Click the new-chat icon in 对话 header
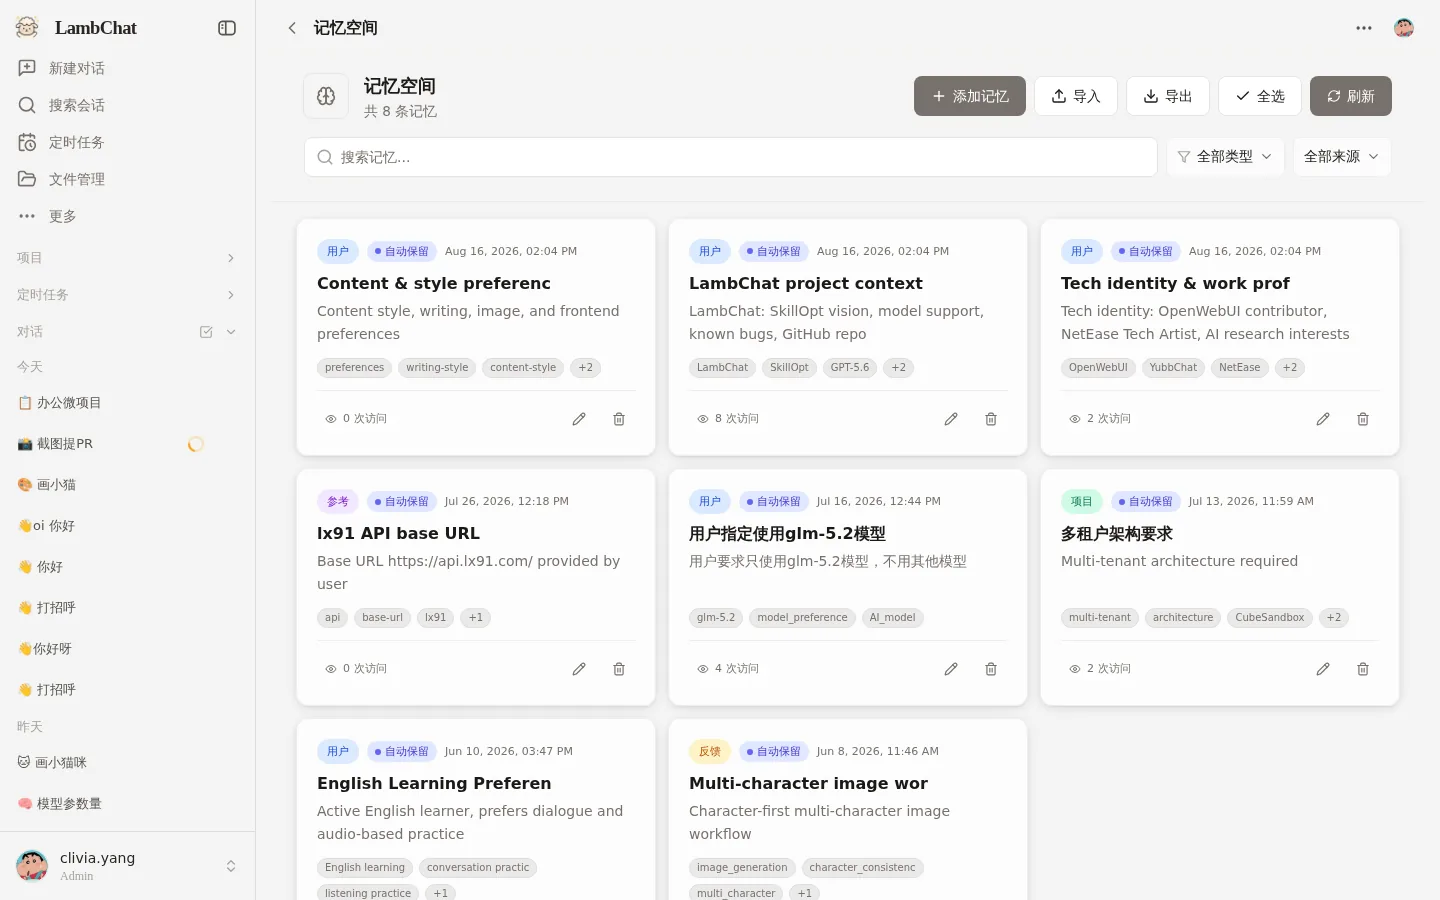1440x900 pixels. [206, 332]
